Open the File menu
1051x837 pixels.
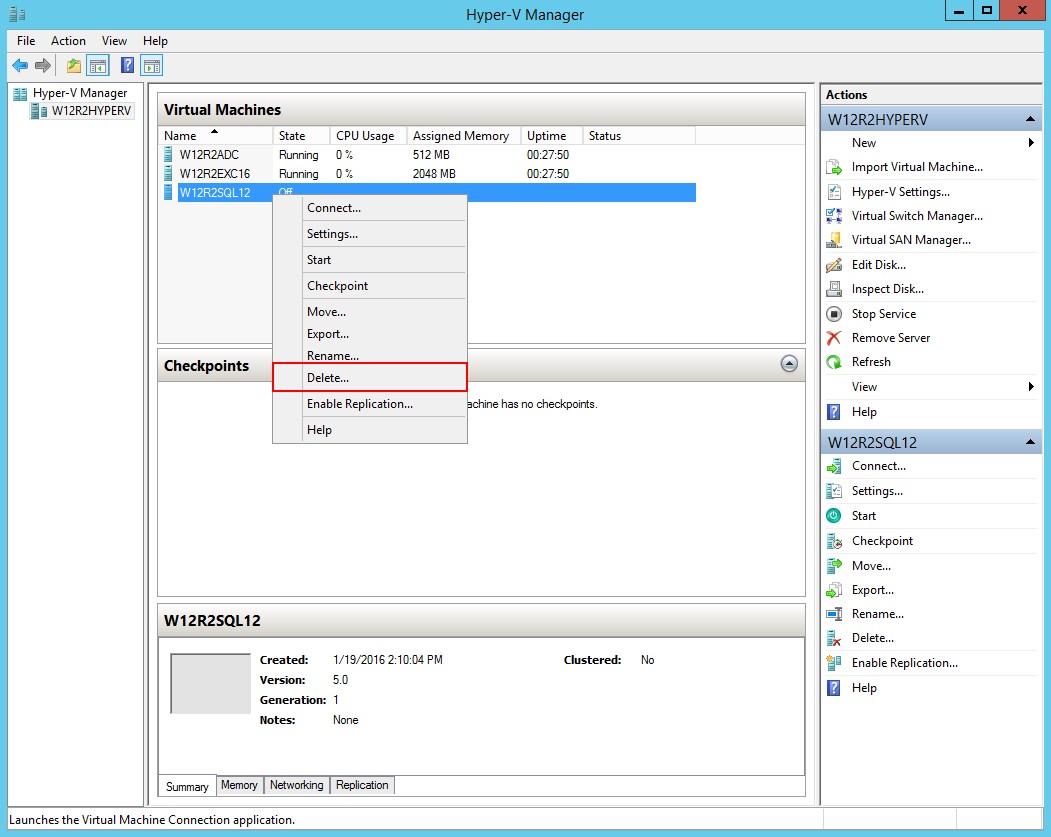click(26, 41)
